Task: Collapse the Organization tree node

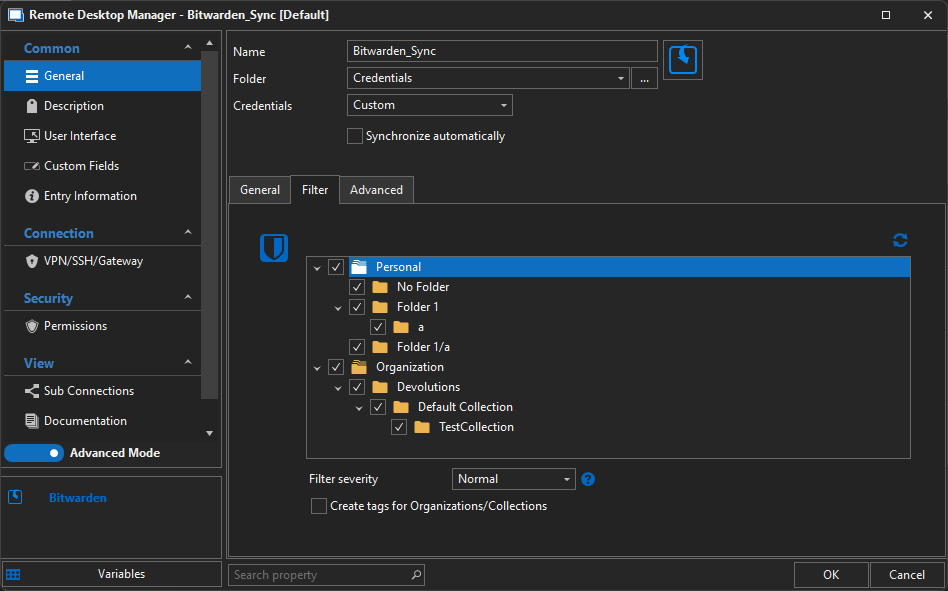Action: [x=317, y=367]
